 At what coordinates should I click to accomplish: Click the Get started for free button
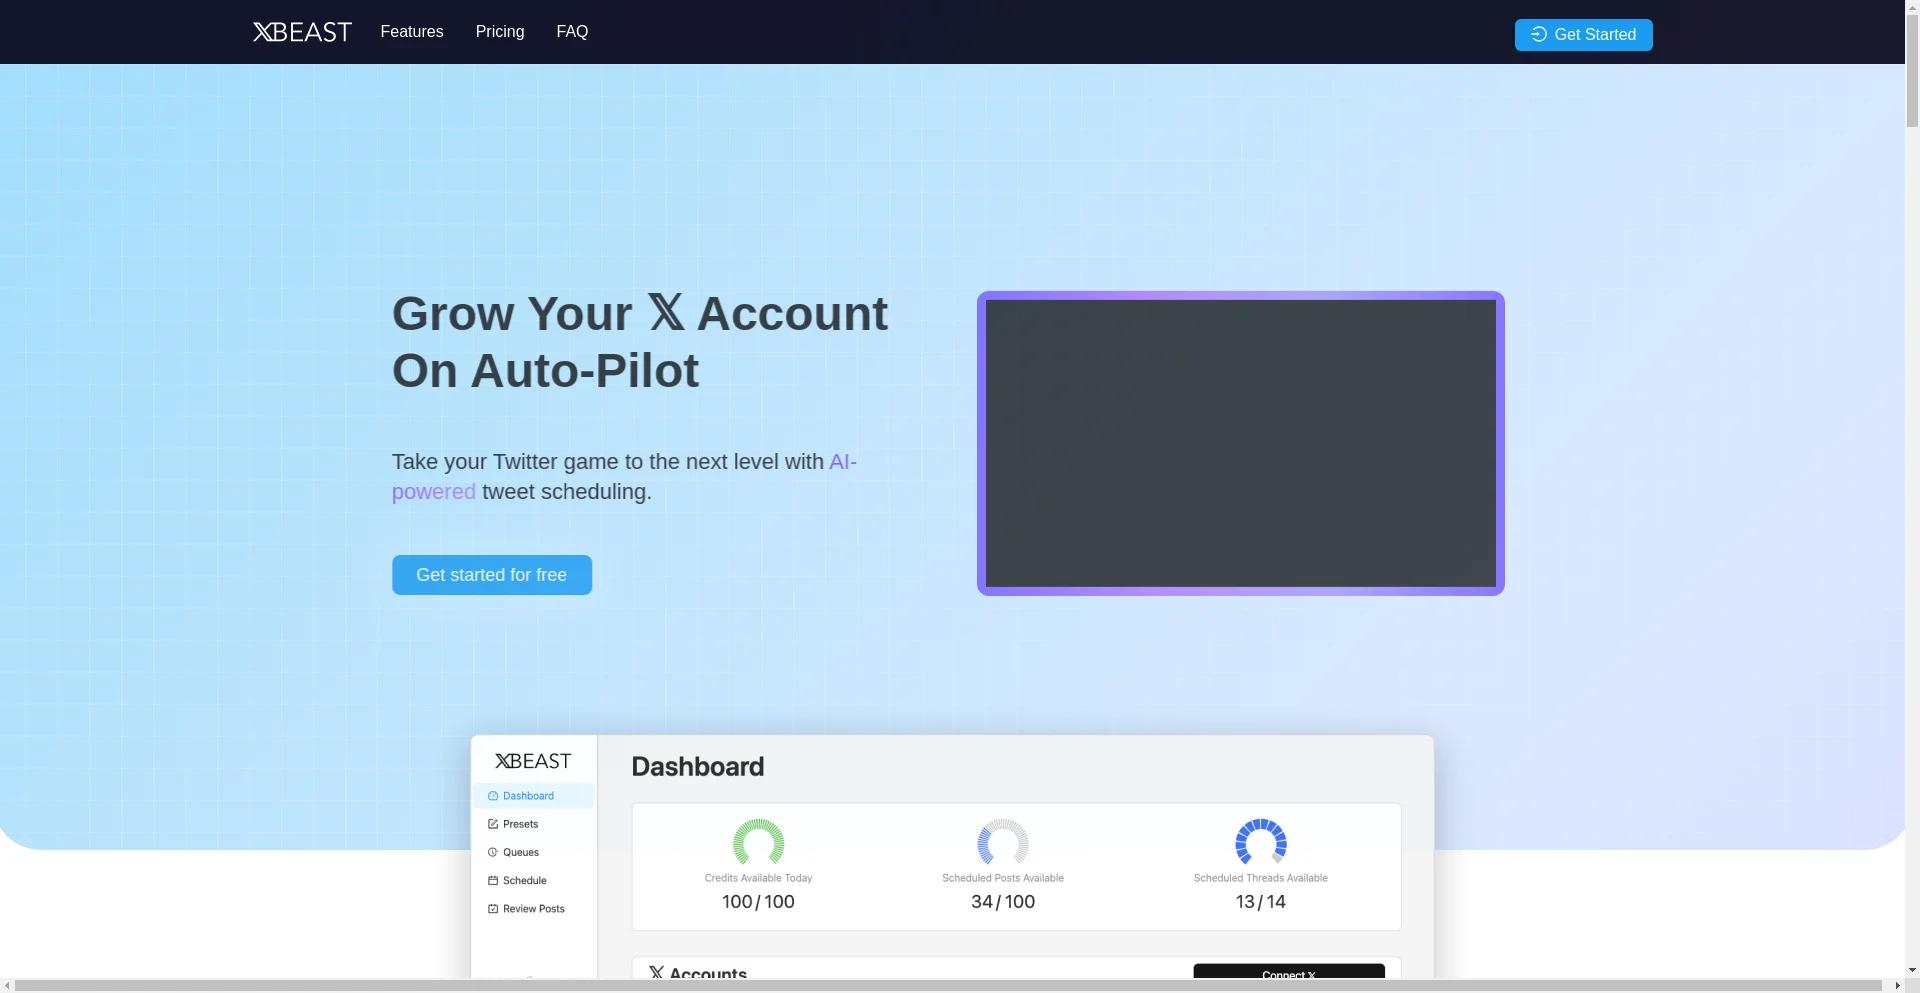[x=492, y=575]
